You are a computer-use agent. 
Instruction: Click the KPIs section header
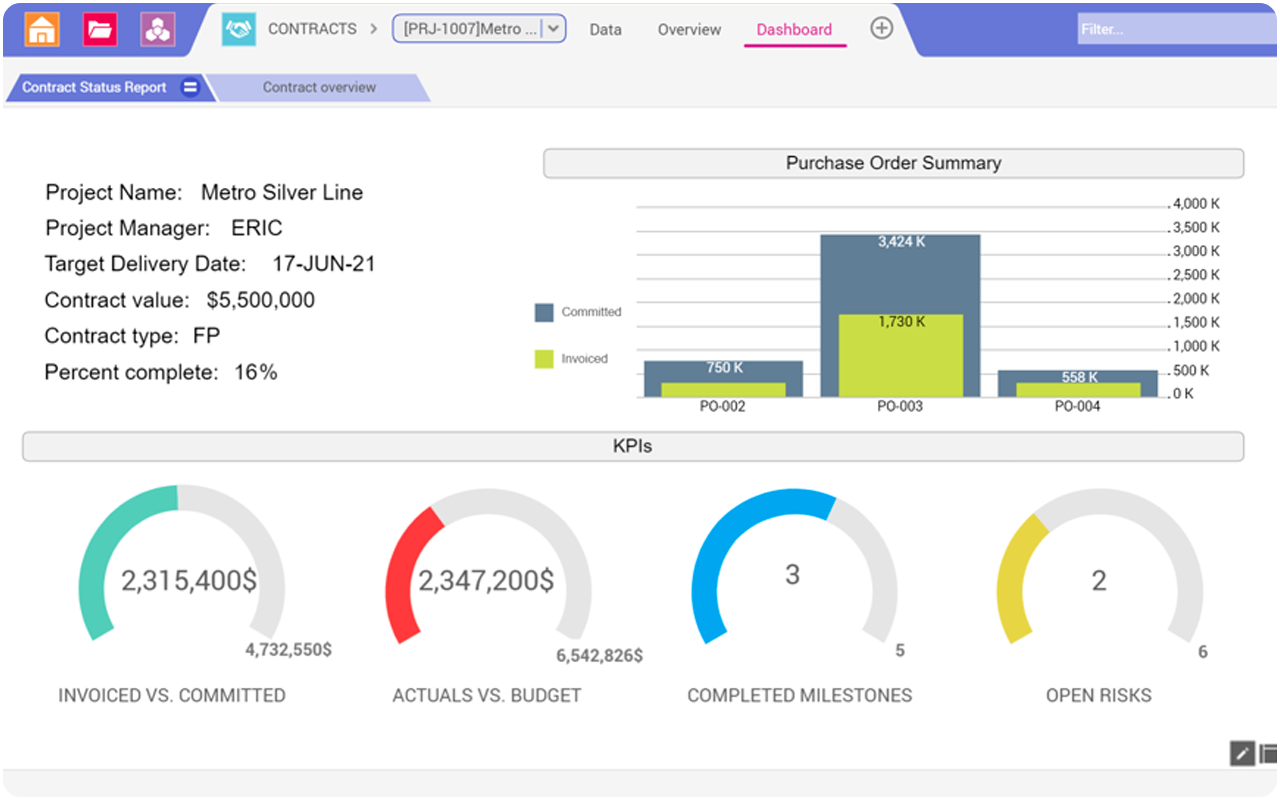[632, 446]
